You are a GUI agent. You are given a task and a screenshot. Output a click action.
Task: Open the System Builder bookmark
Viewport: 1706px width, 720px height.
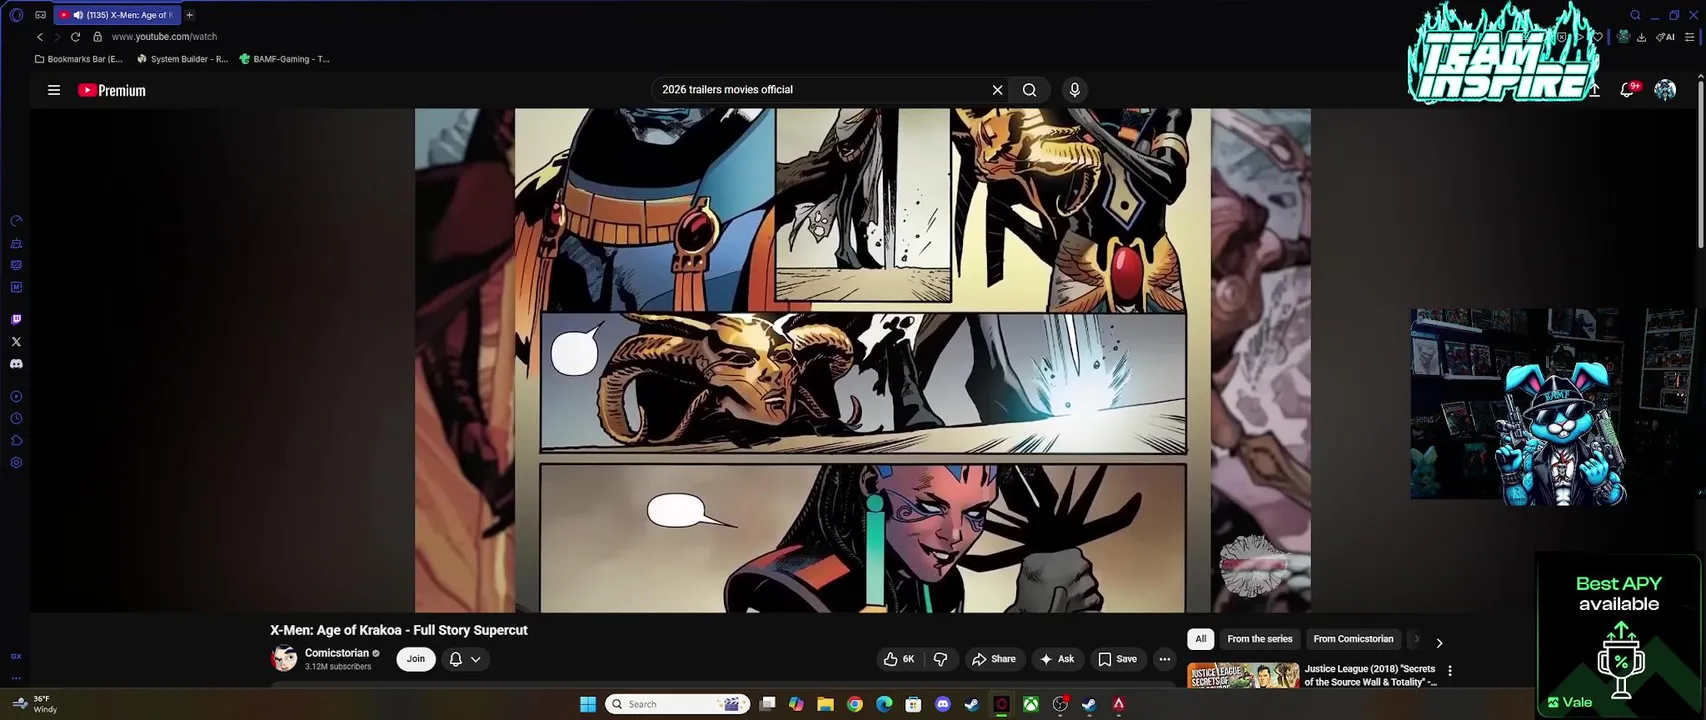pos(183,59)
